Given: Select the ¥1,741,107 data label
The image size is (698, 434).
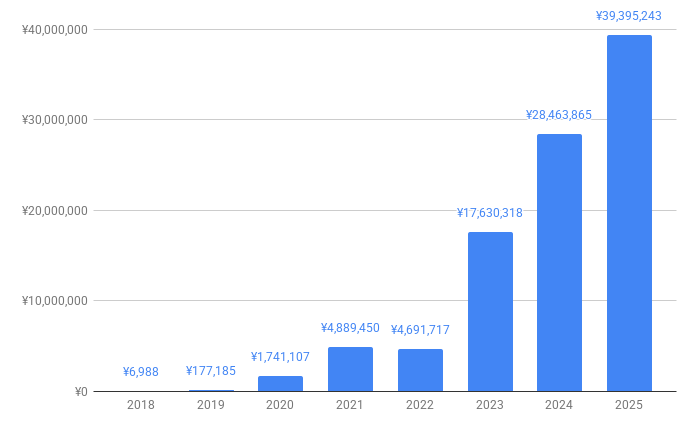Looking at the screenshot, I should click(x=280, y=357).
